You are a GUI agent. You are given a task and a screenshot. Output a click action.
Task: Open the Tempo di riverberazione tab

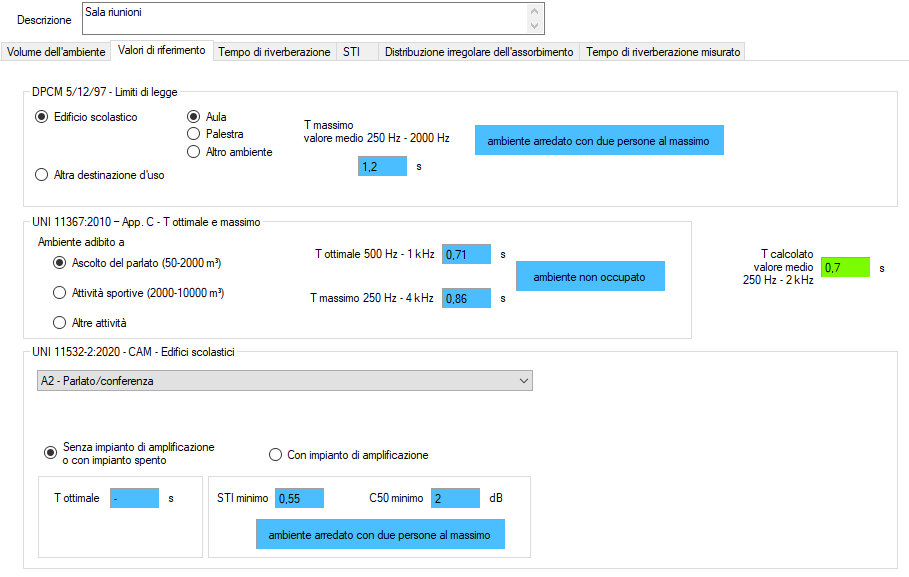[x=274, y=52]
